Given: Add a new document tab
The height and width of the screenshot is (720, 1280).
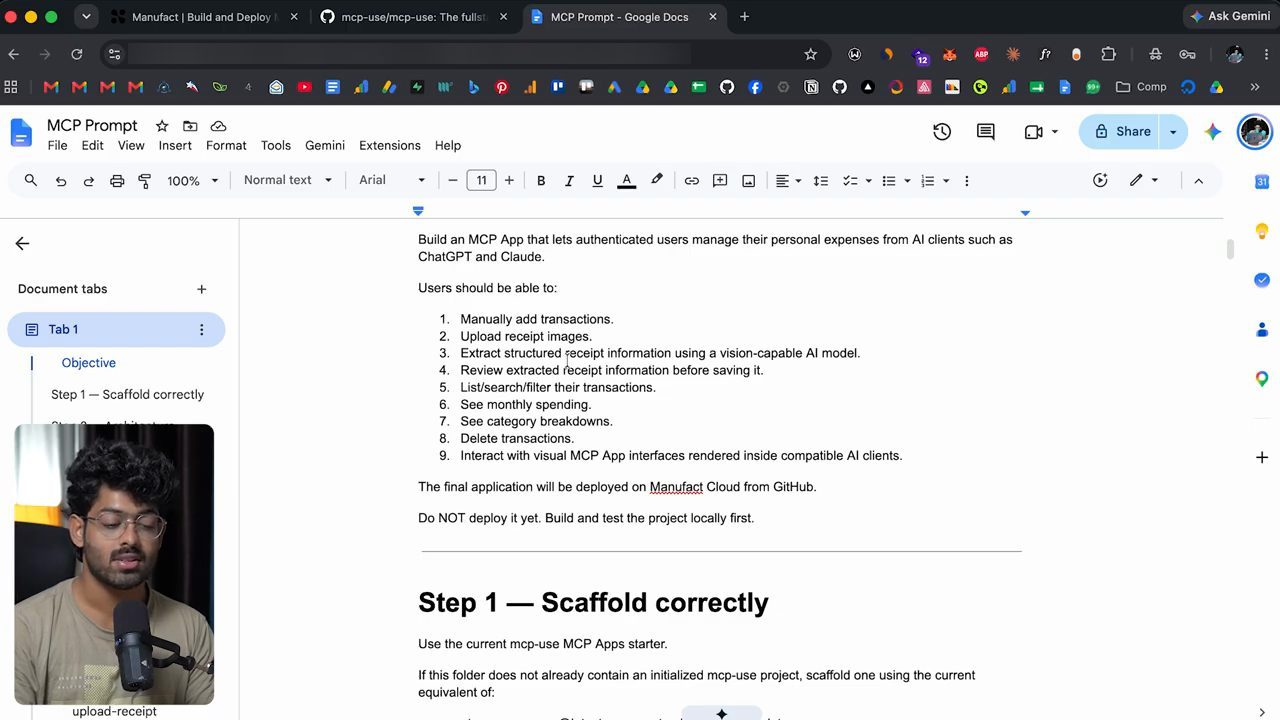Looking at the screenshot, I should point(201,289).
